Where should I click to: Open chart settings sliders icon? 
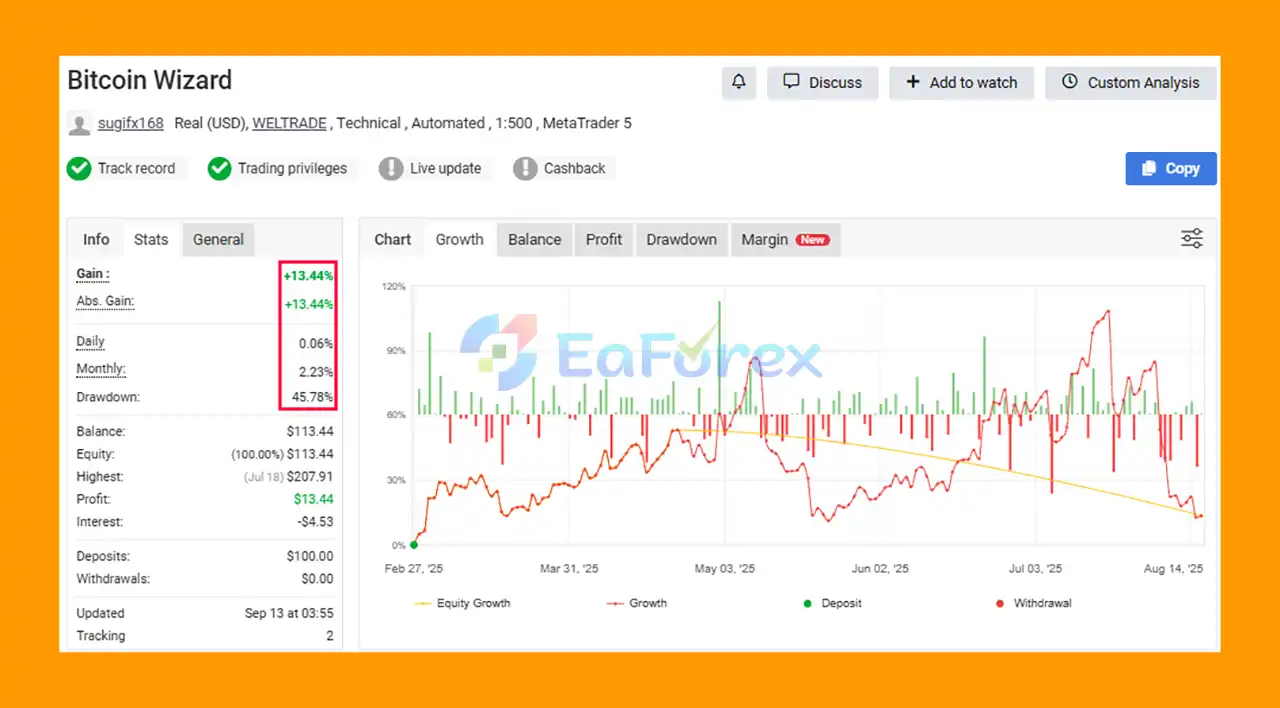click(1192, 239)
